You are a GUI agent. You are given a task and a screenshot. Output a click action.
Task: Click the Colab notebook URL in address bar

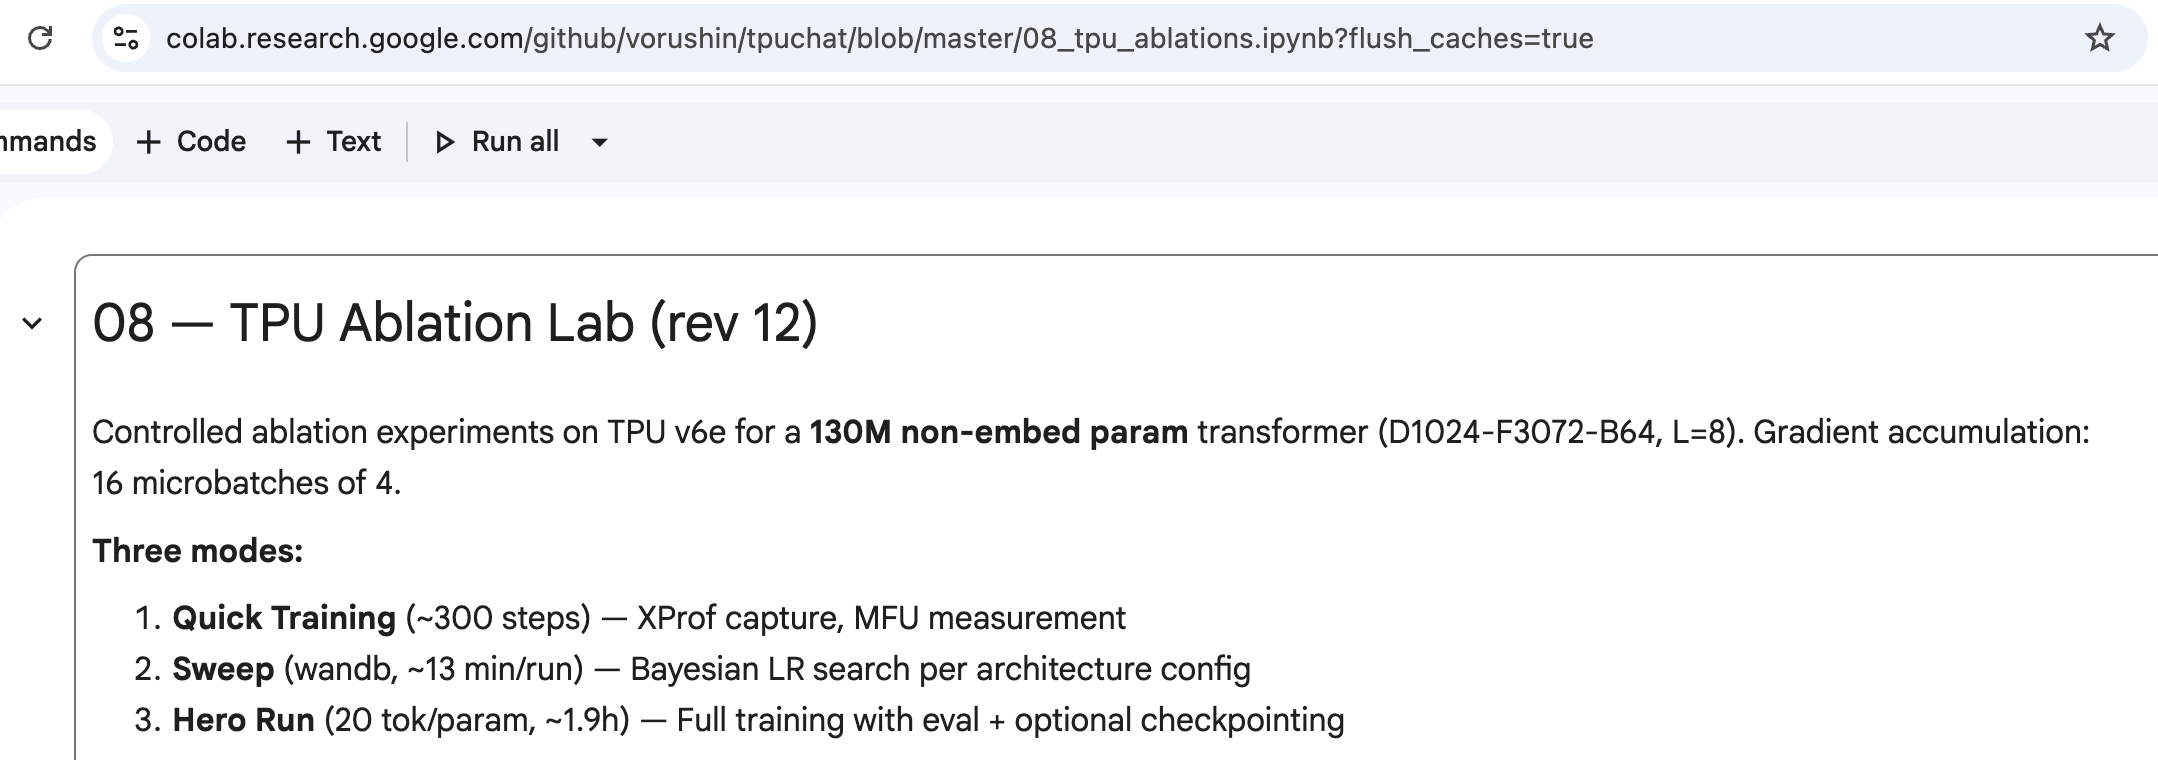pyautogui.click(x=879, y=39)
